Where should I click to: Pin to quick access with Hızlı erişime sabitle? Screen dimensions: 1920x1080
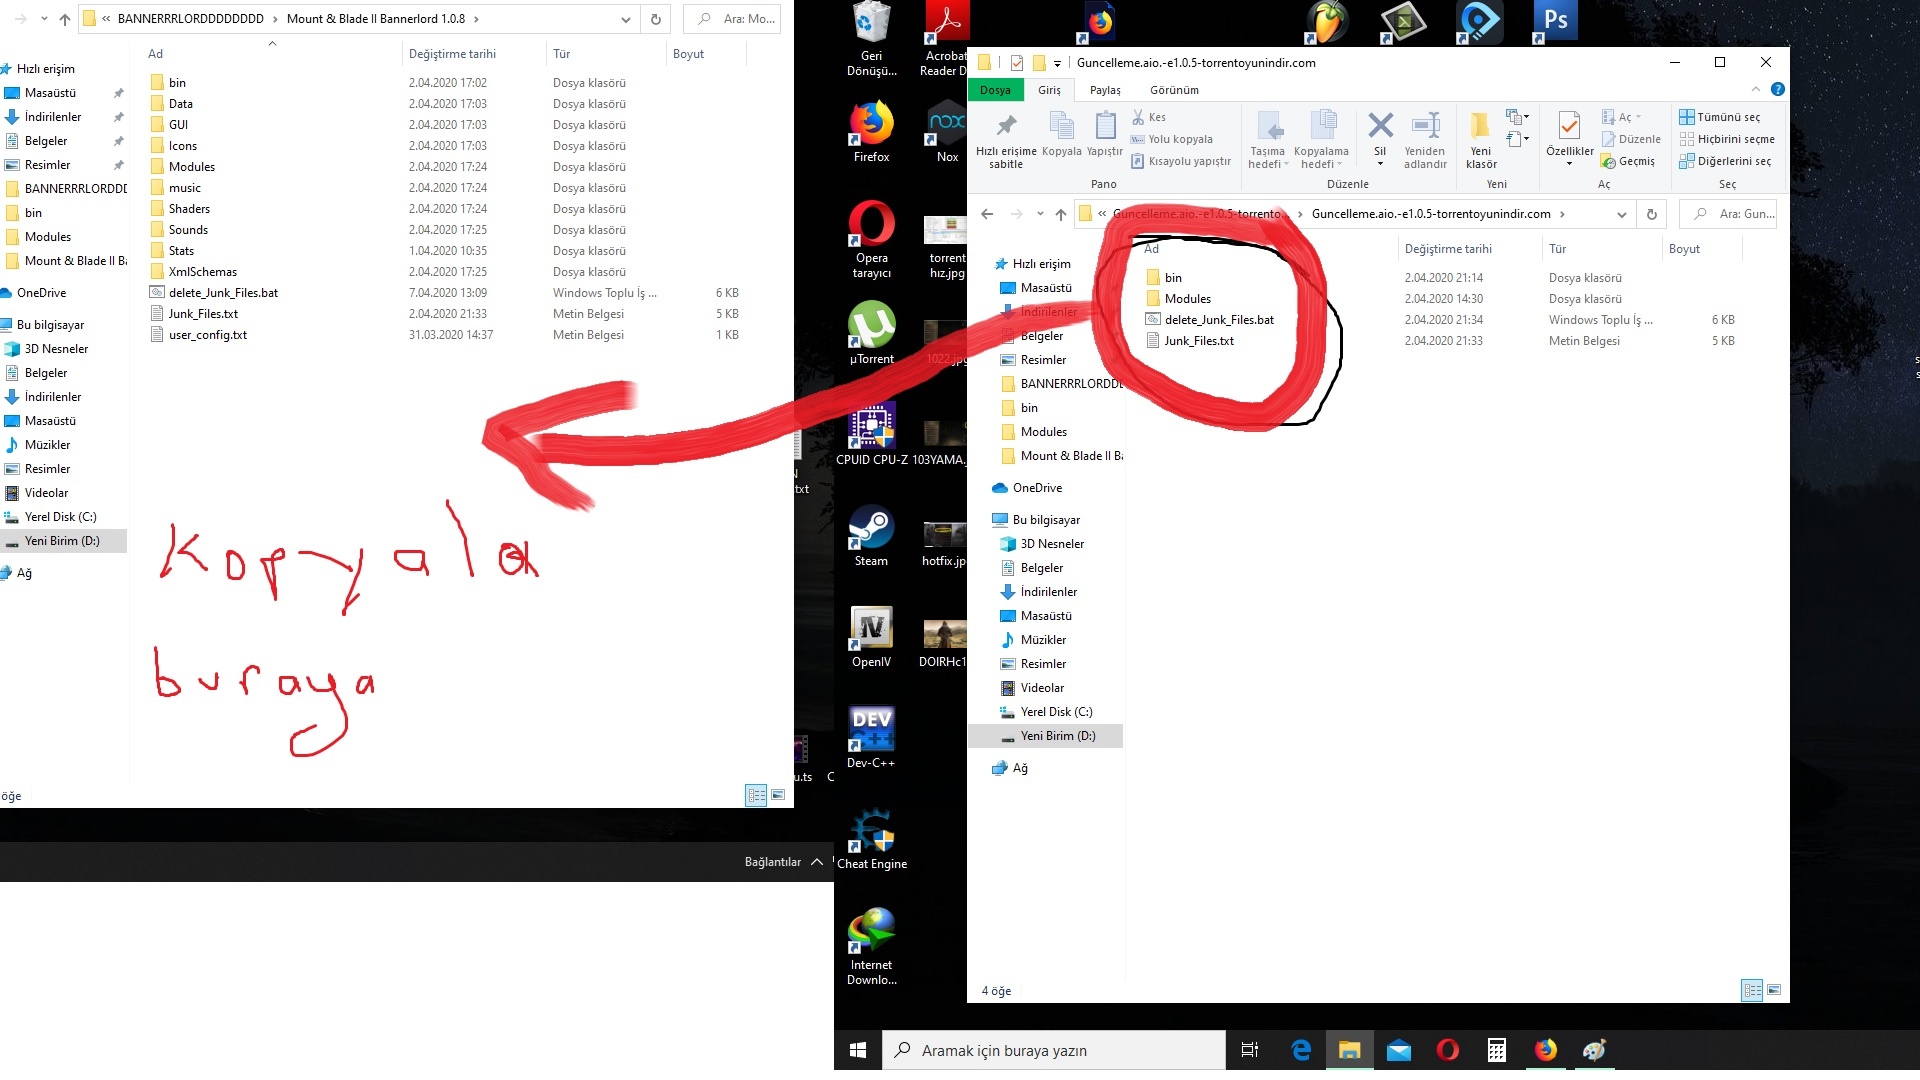coord(1006,140)
